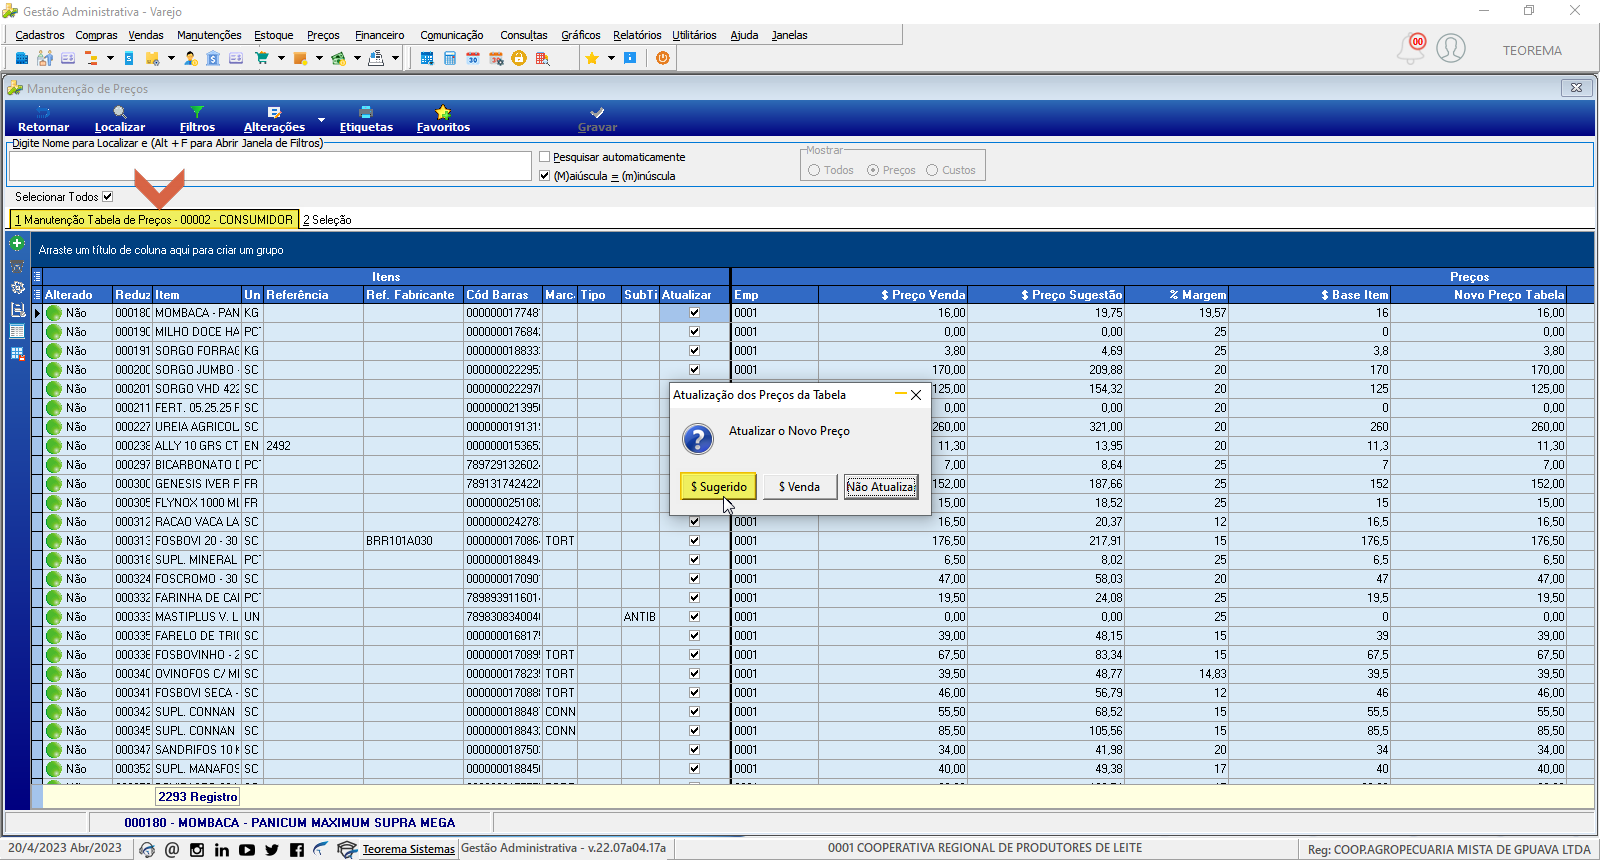Click the Facebook icon in the status bar
Image resolution: width=1600 pixels, height=860 pixels.
pos(296,850)
